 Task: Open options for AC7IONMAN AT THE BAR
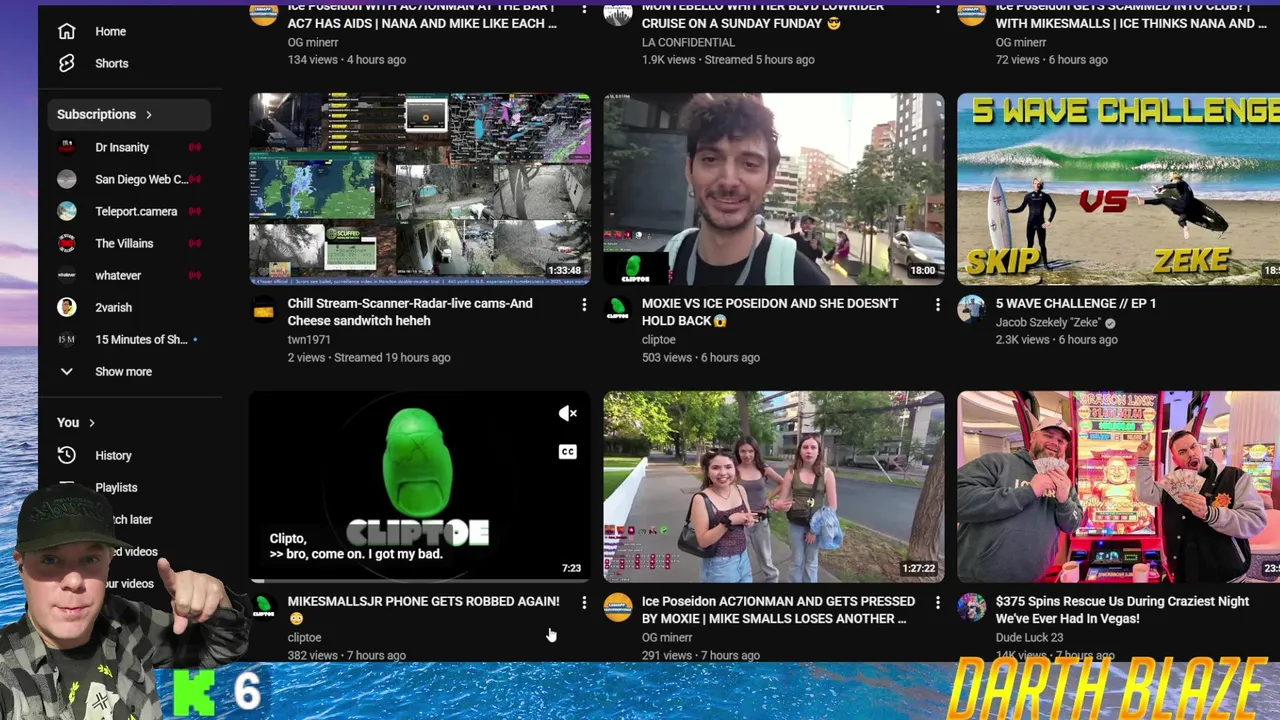pos(584,8)
